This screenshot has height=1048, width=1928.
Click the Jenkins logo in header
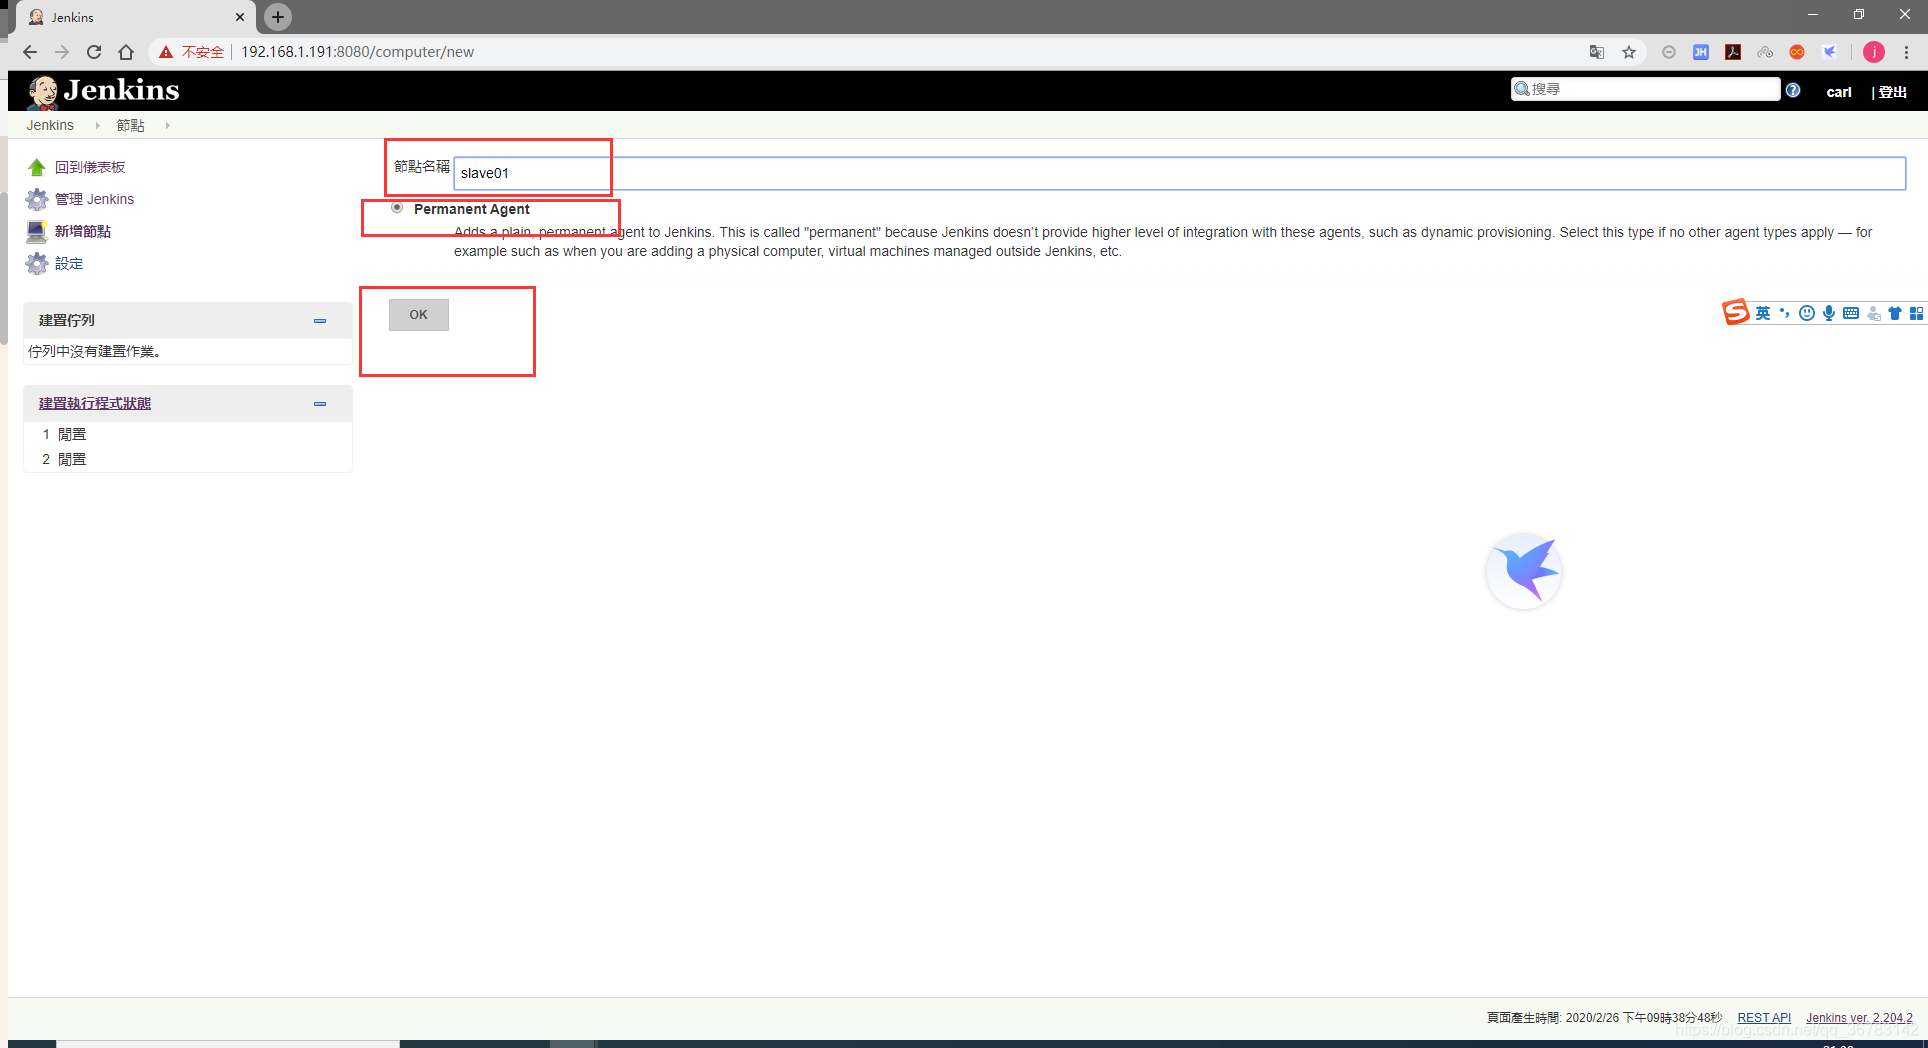pos(104,91)
